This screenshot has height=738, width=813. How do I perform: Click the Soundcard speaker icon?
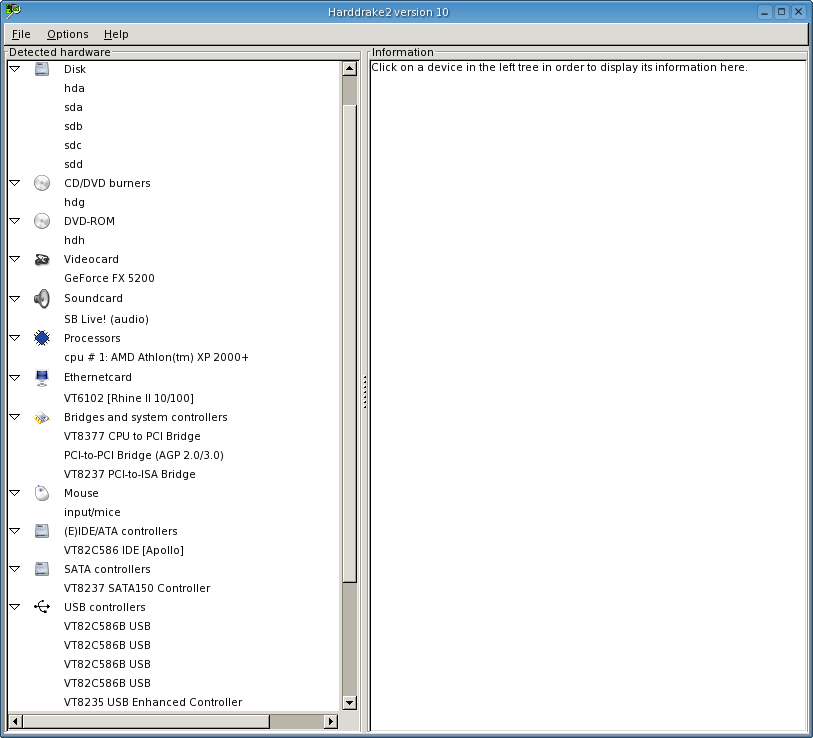pyautogui.click(x=41, y=299)
